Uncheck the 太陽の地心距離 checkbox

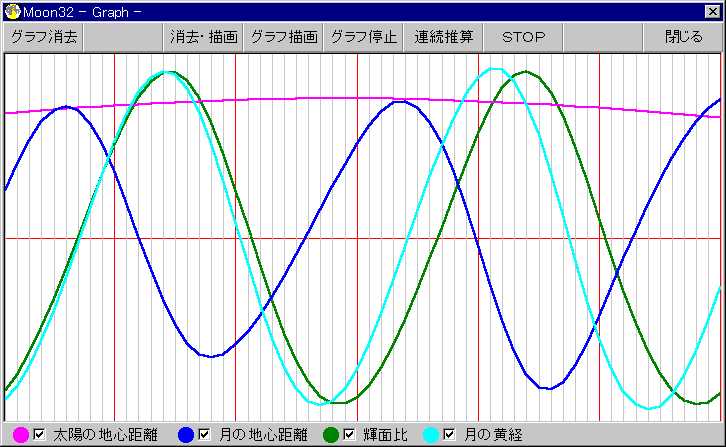[x=40, y=434]
